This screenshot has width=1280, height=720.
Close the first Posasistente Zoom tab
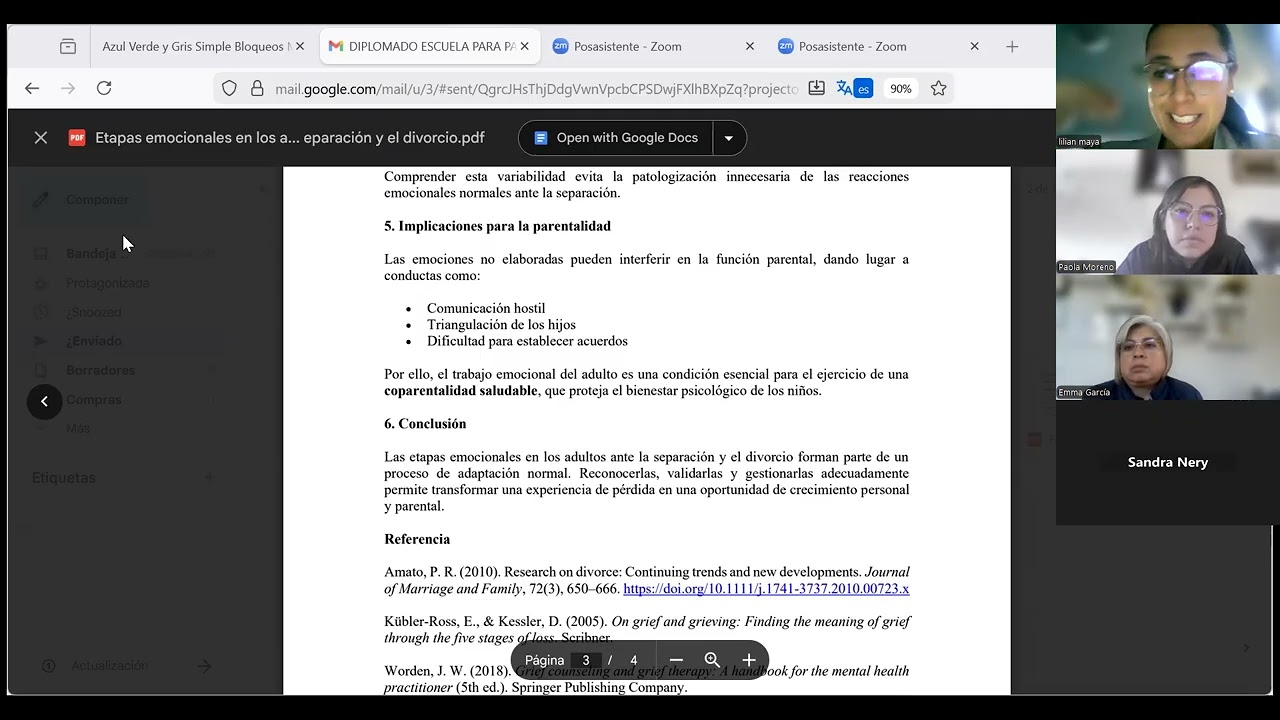[750, 46]
